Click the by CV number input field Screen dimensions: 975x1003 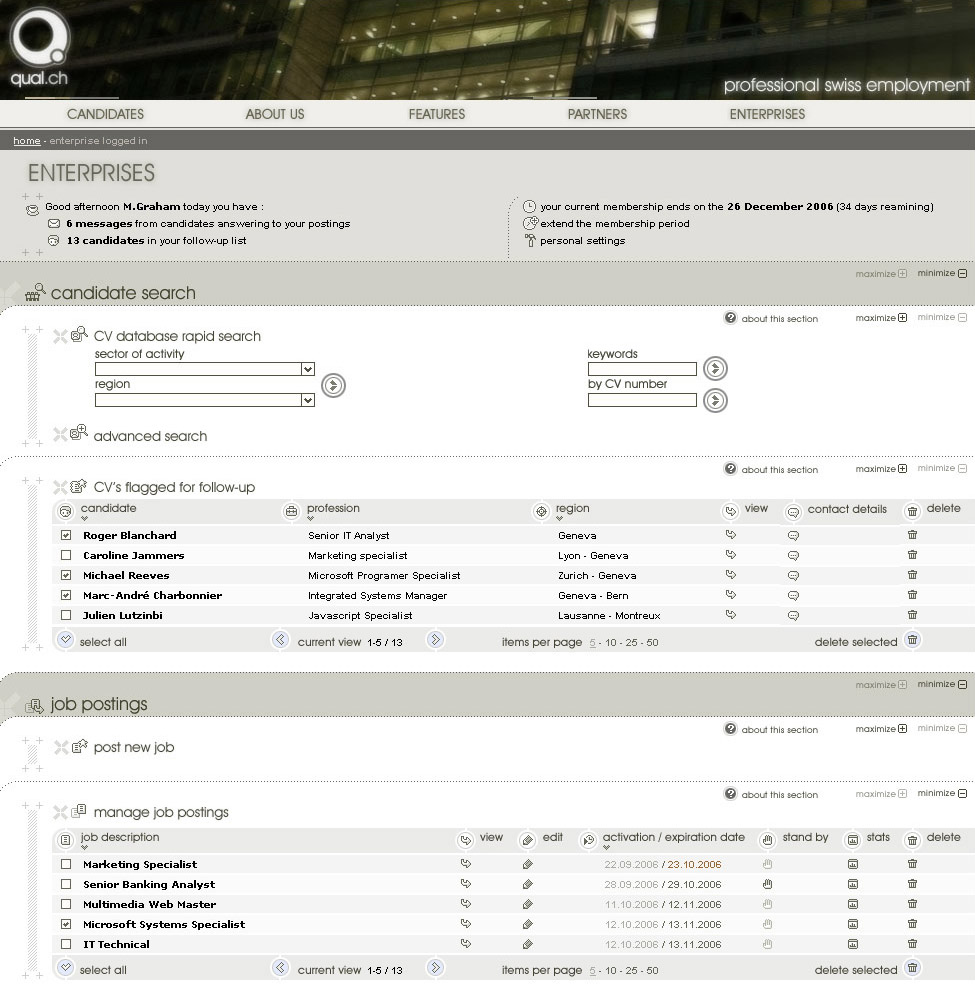[642, 400]
